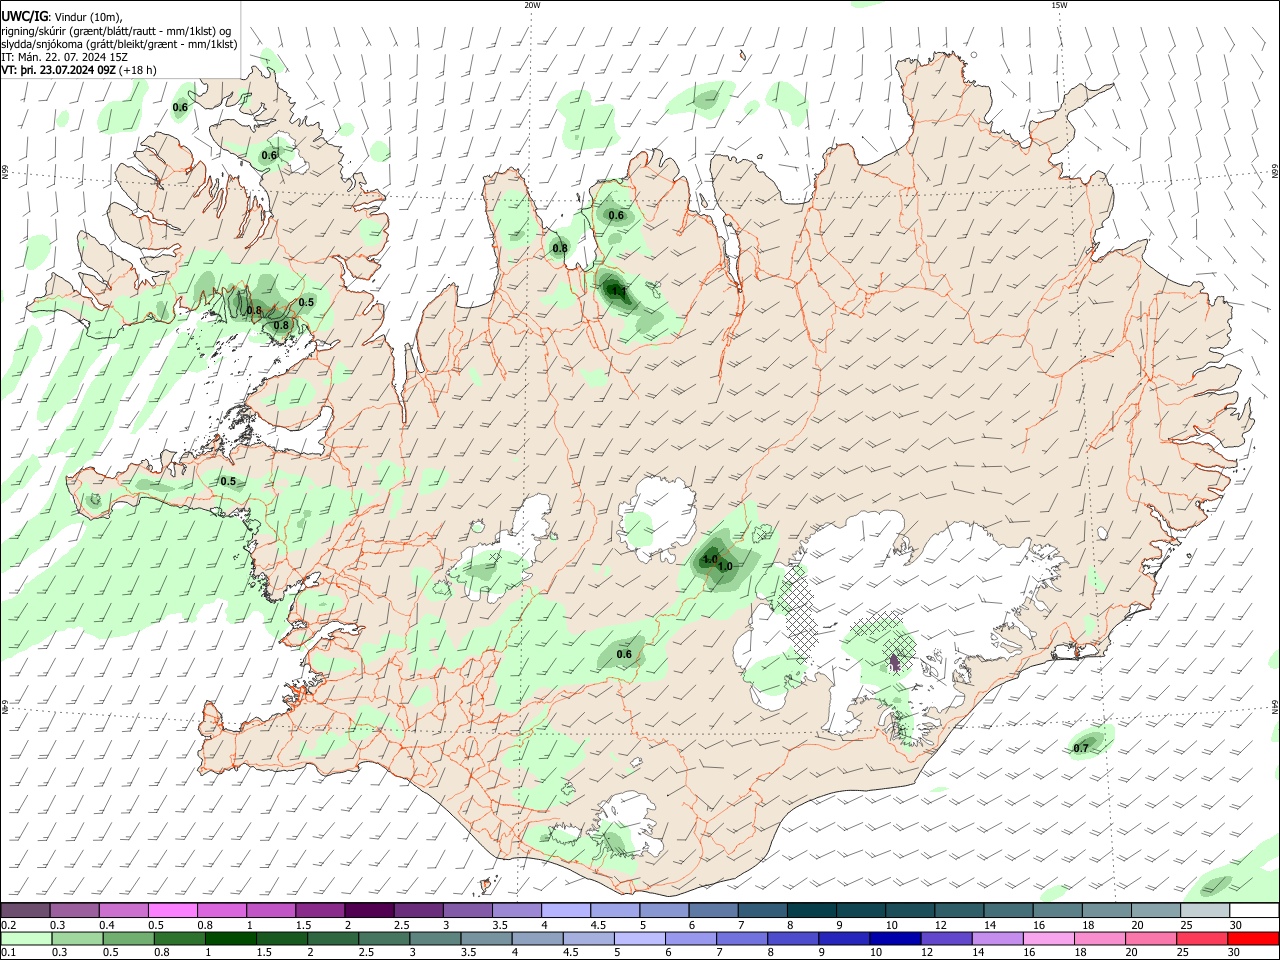Click the 'rigning/skúrir' legend description line

pos(115,30)
